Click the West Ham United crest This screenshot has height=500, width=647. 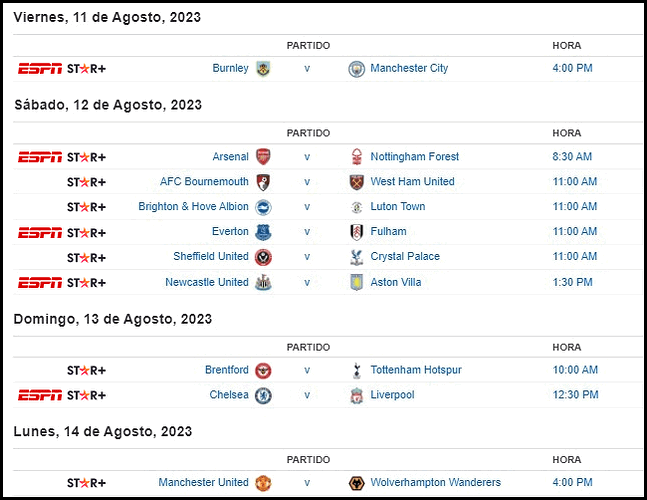357,182
